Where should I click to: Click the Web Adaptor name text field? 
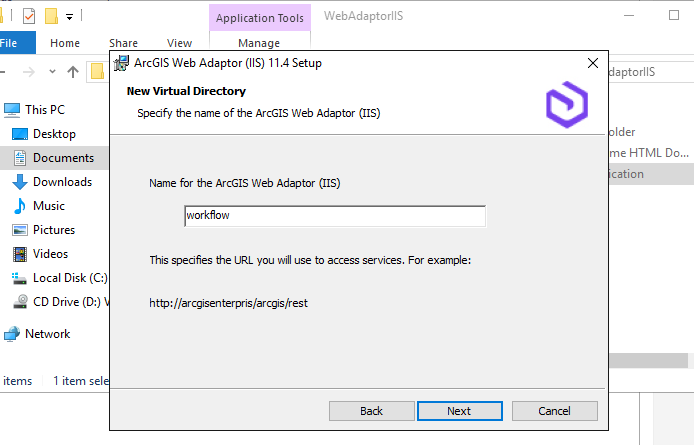[335, 216]
